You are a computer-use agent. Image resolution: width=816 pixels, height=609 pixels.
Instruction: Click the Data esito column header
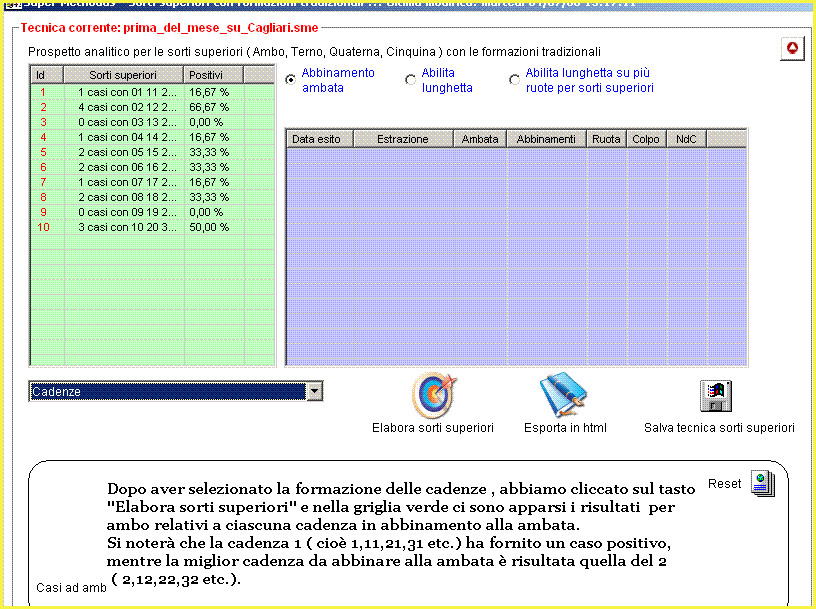click(x=320, y=139)
